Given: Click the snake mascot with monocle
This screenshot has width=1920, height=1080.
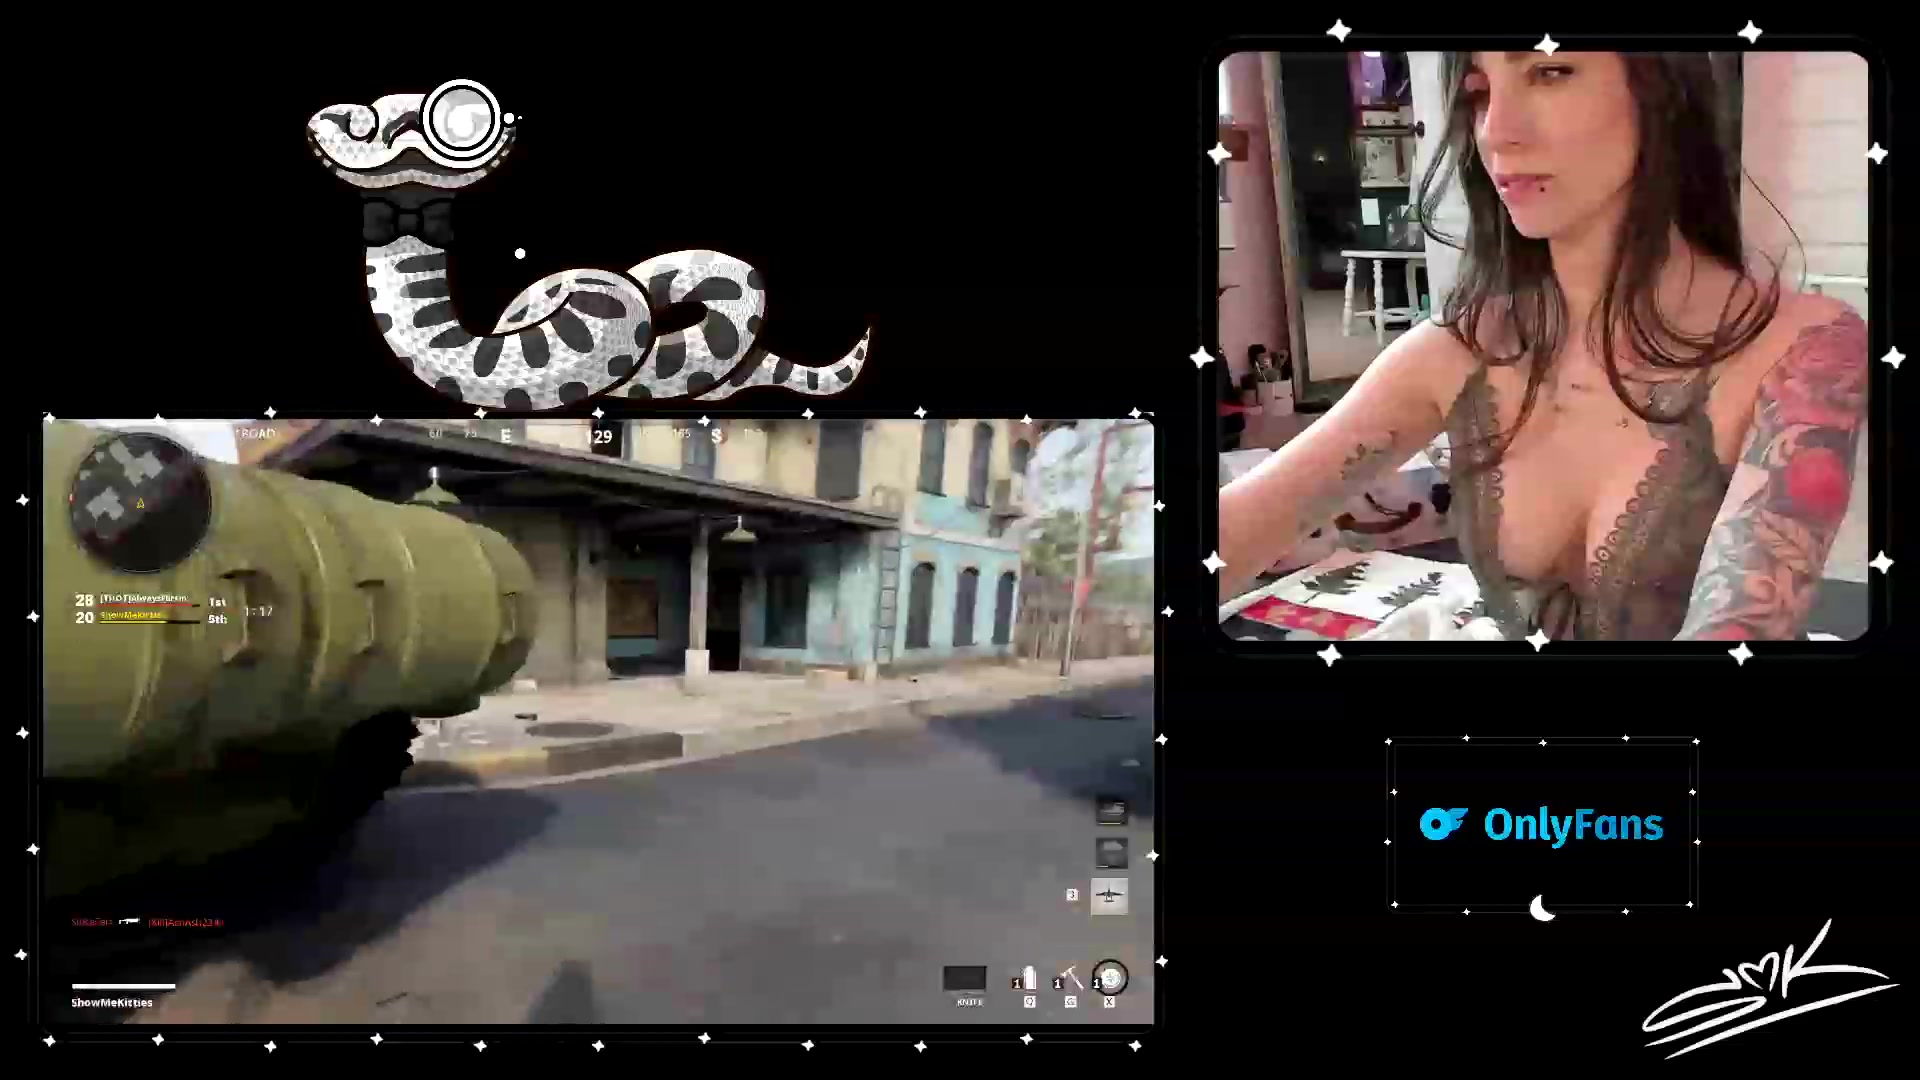Looking at the screenshot, I should click(587, 246).
